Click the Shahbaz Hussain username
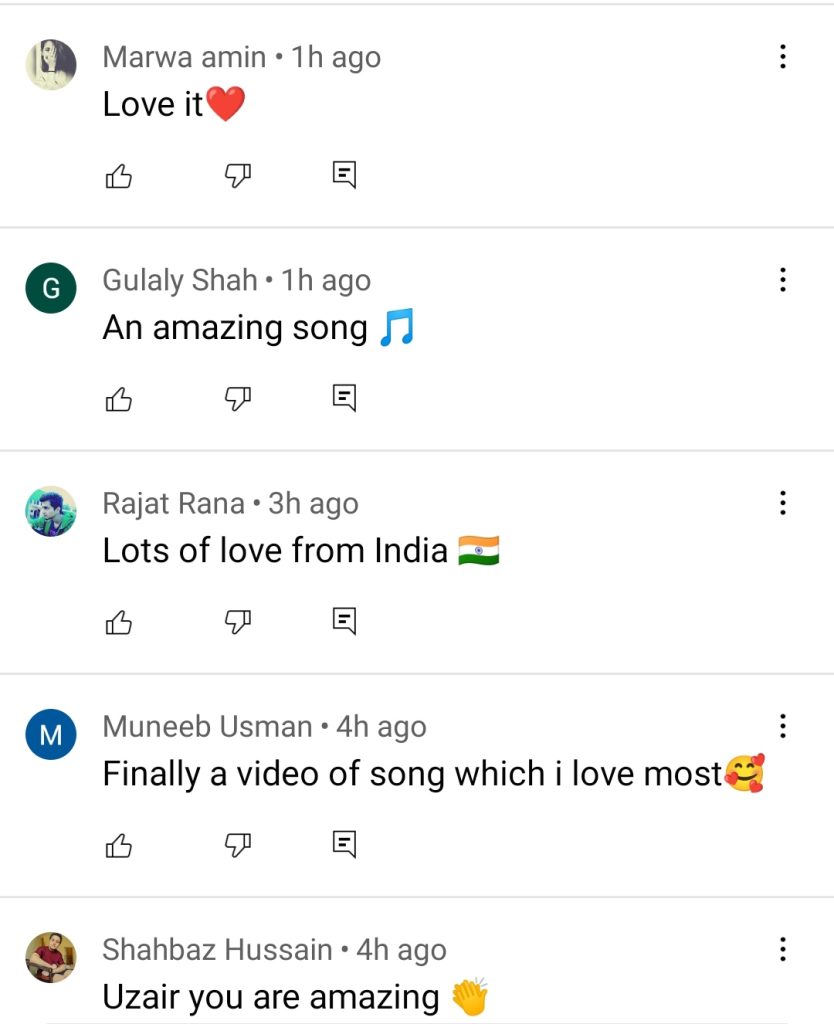Screen dimensions: 834x1024 217,950
